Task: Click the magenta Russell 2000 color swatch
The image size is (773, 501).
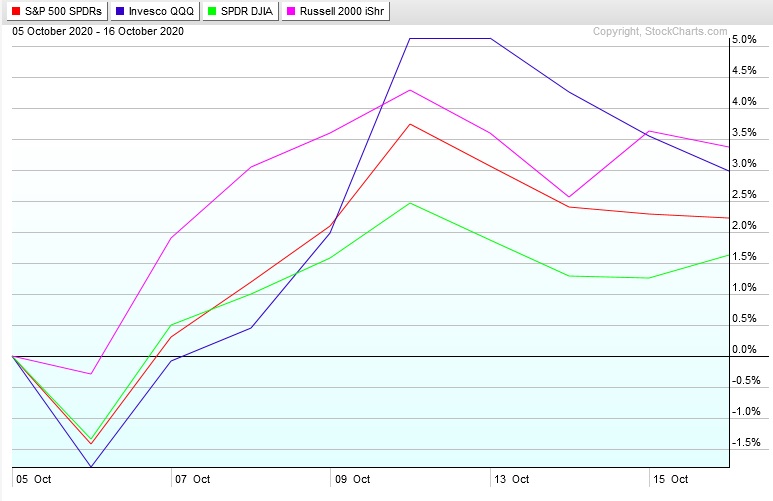Action: tap(291, 11)
